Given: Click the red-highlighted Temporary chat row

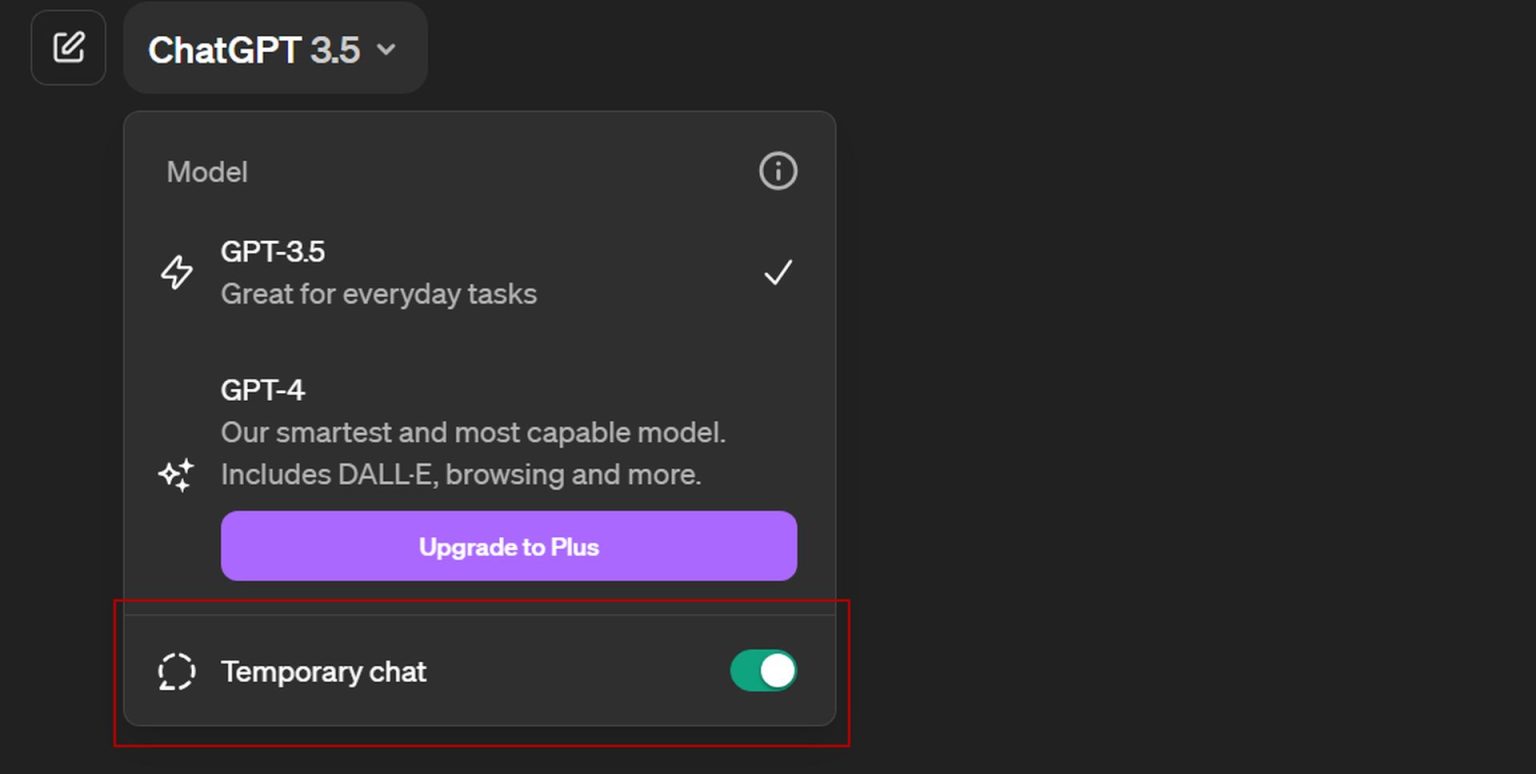Looking at the screenshot, I should point(480,670).
